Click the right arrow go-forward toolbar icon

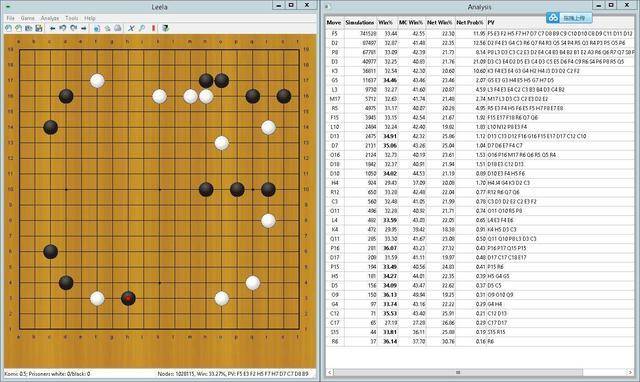(x=84, y=28)
